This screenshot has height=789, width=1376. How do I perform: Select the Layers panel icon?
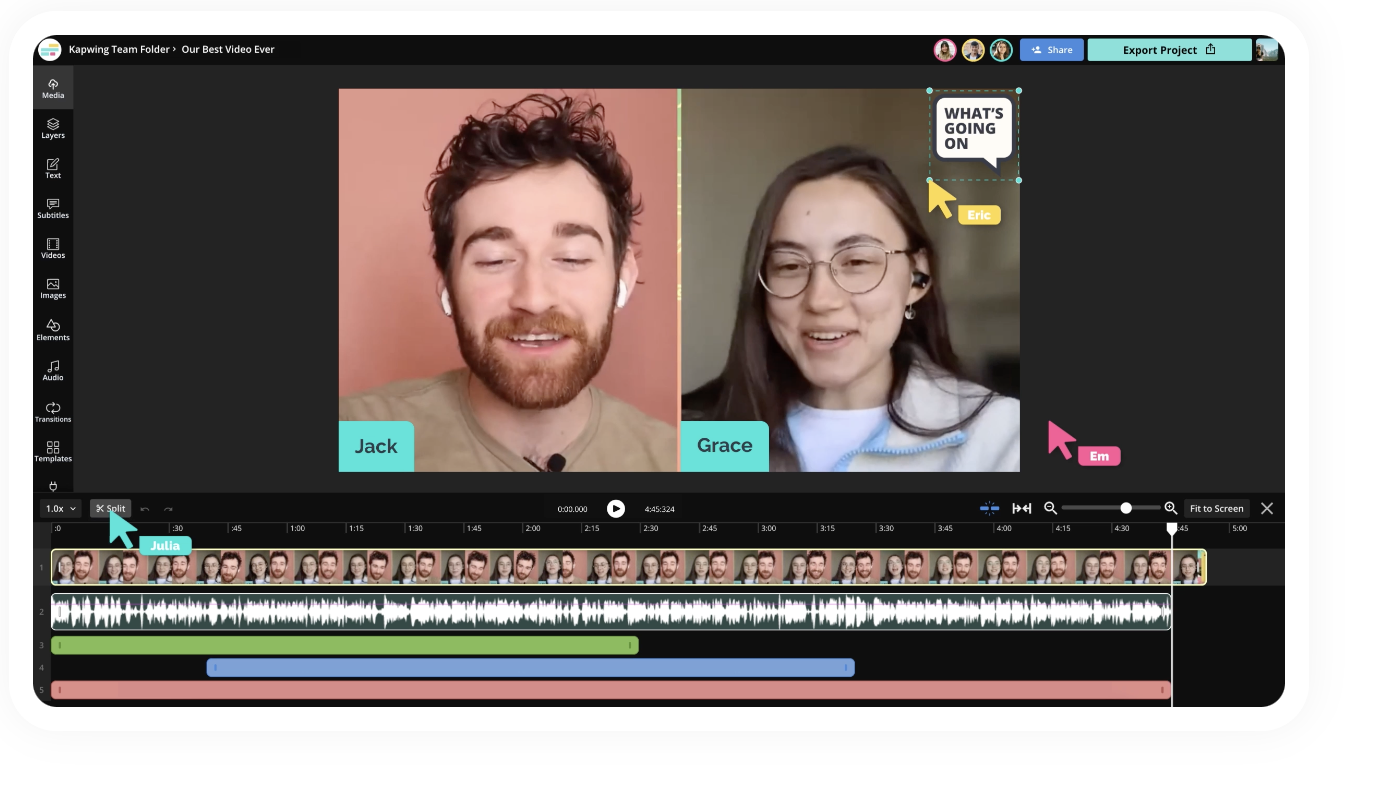53,128
